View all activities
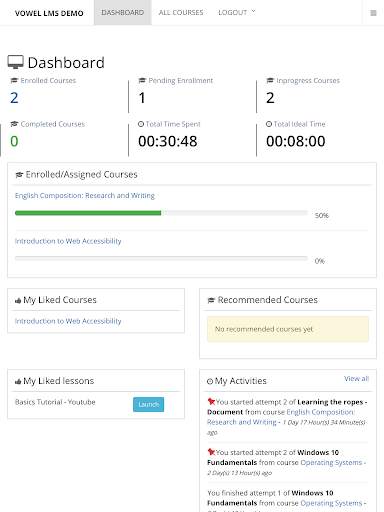Viewport: 384px width, 512px height. (357, 379)
